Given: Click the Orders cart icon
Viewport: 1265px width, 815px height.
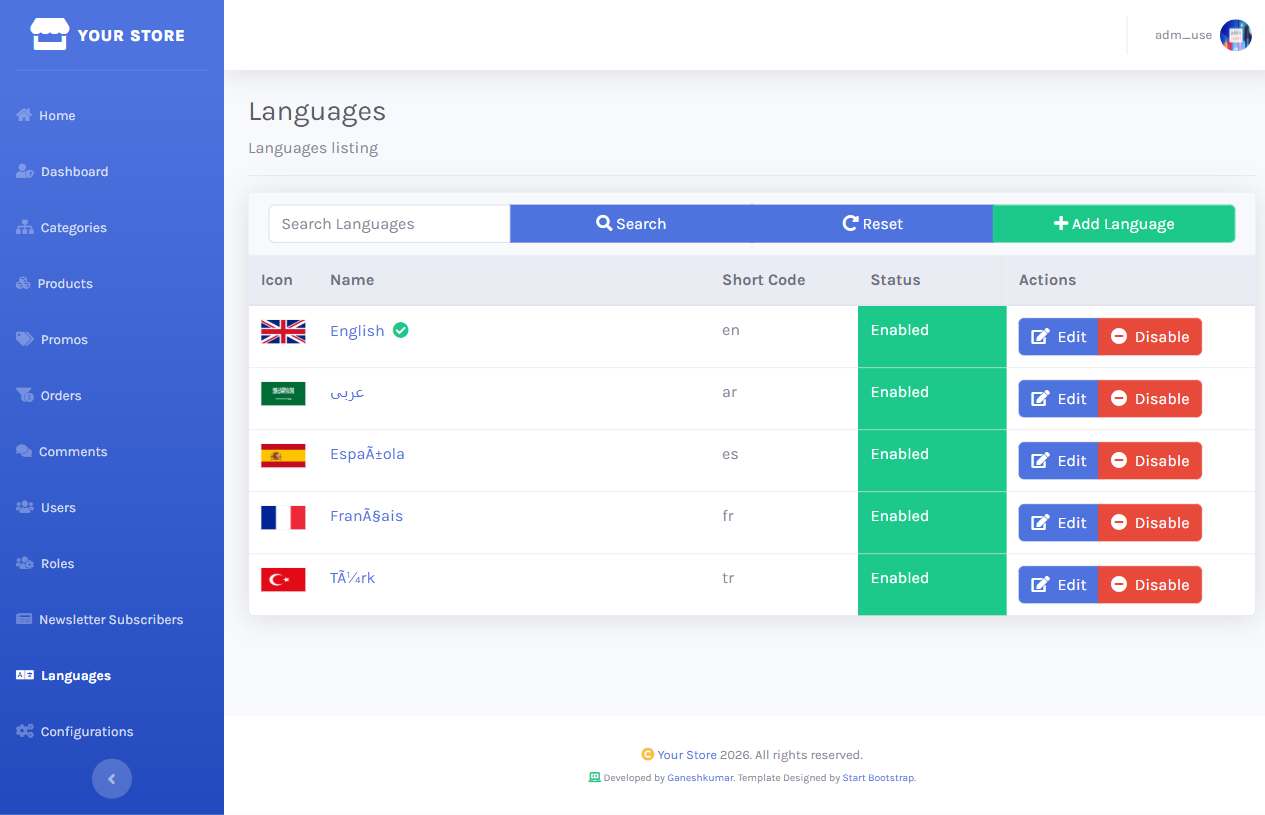Looking at the screenshot, I should tap(25, 395).
